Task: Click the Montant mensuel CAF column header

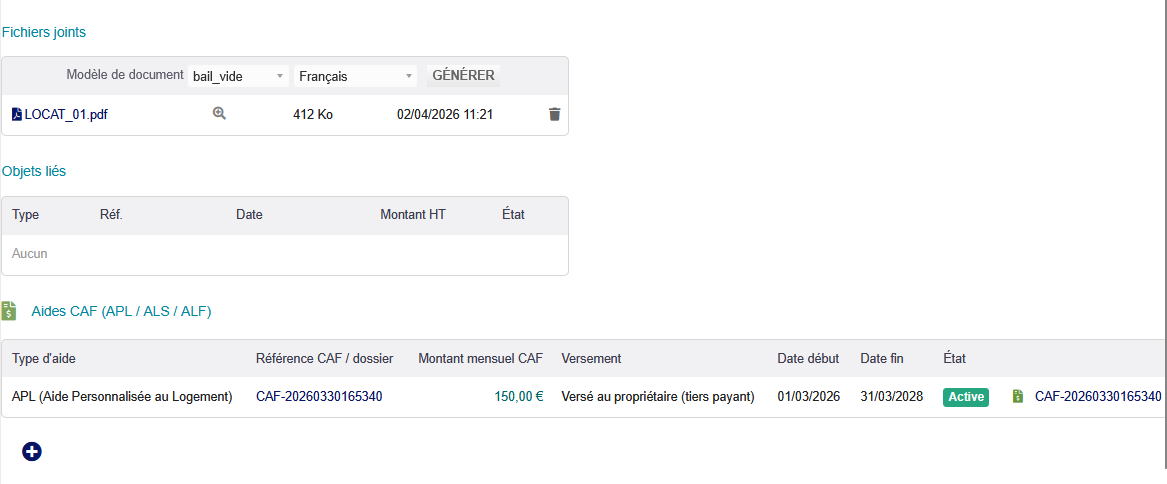Action: click(x=480, y=358)
